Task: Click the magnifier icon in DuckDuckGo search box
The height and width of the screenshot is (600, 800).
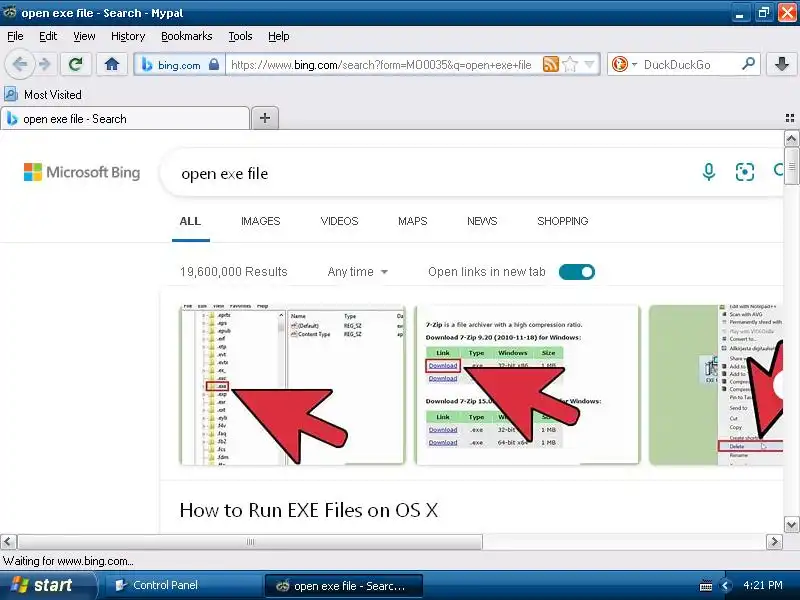Action: click(748, 64)
